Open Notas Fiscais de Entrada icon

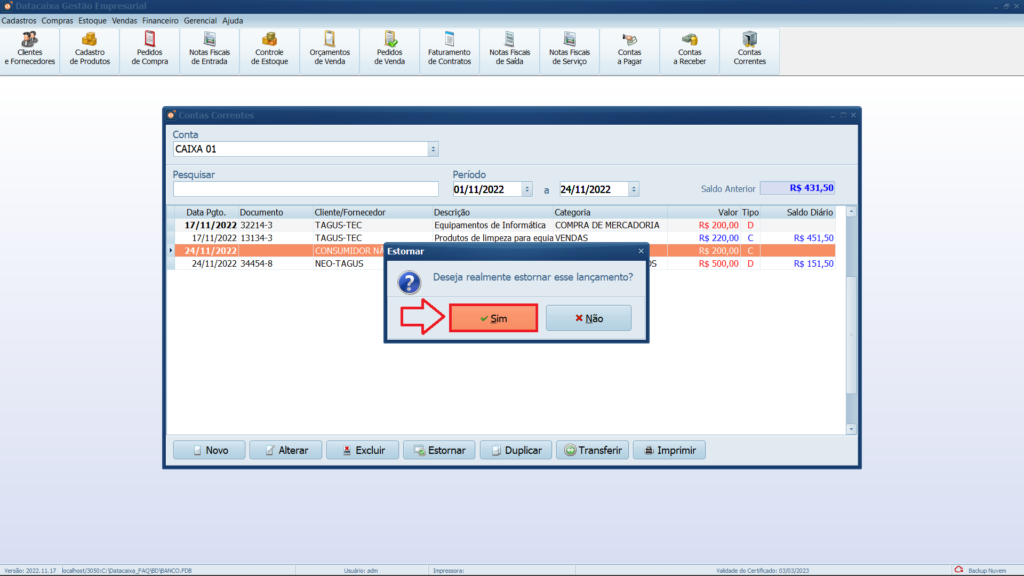point(209,48)
